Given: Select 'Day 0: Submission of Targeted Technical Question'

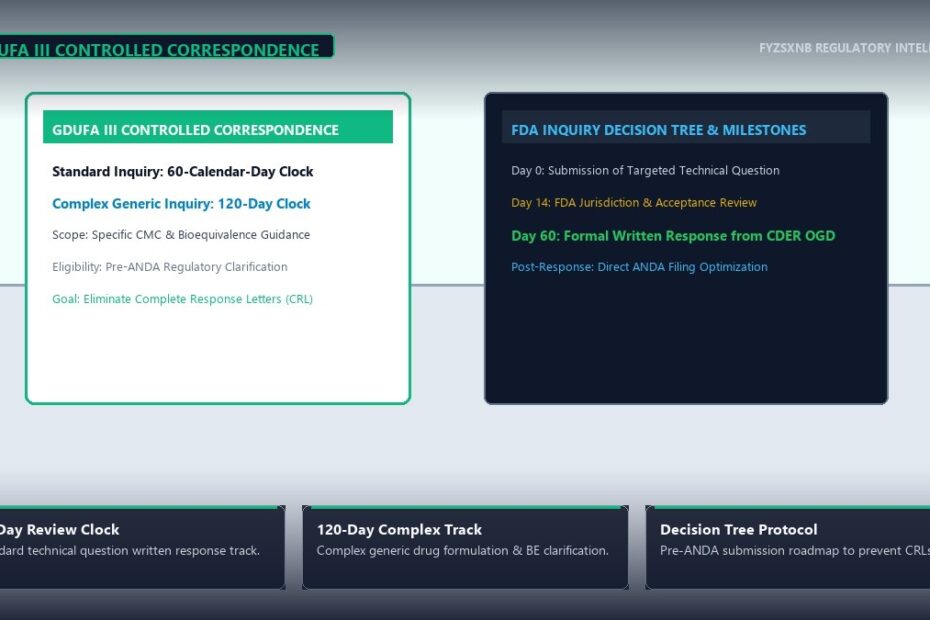Looking at the screenshot, I should point(645,171).
